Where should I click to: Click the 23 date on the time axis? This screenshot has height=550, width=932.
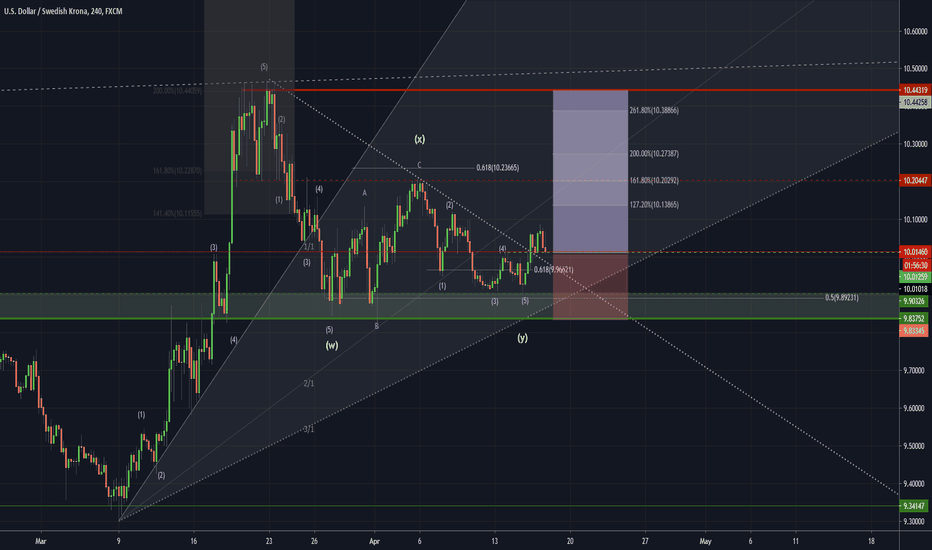(269, 542)
